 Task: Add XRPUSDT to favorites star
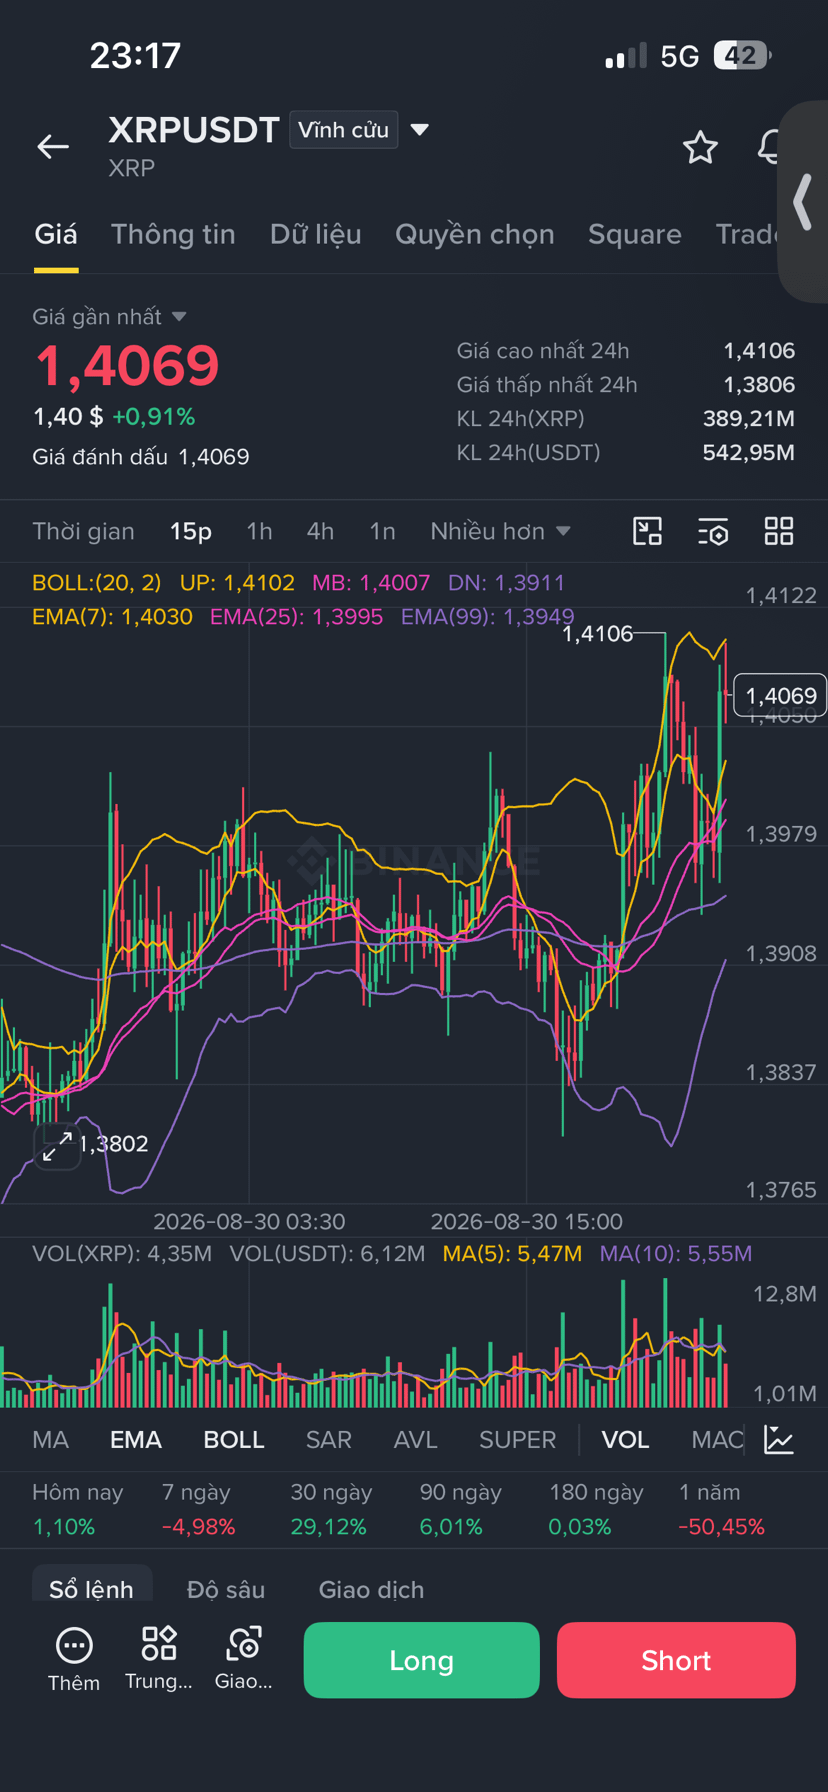[700, 147]
